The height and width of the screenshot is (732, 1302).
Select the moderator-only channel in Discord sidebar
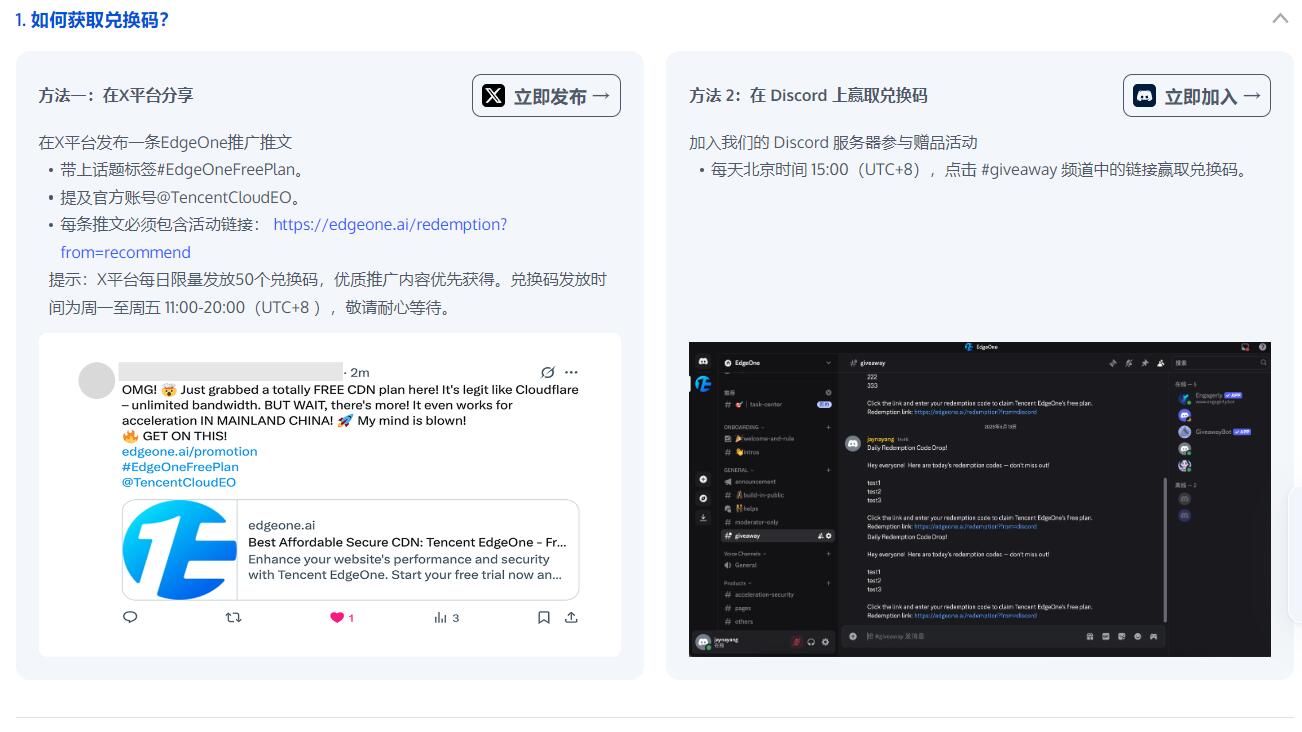click(757, 522)
